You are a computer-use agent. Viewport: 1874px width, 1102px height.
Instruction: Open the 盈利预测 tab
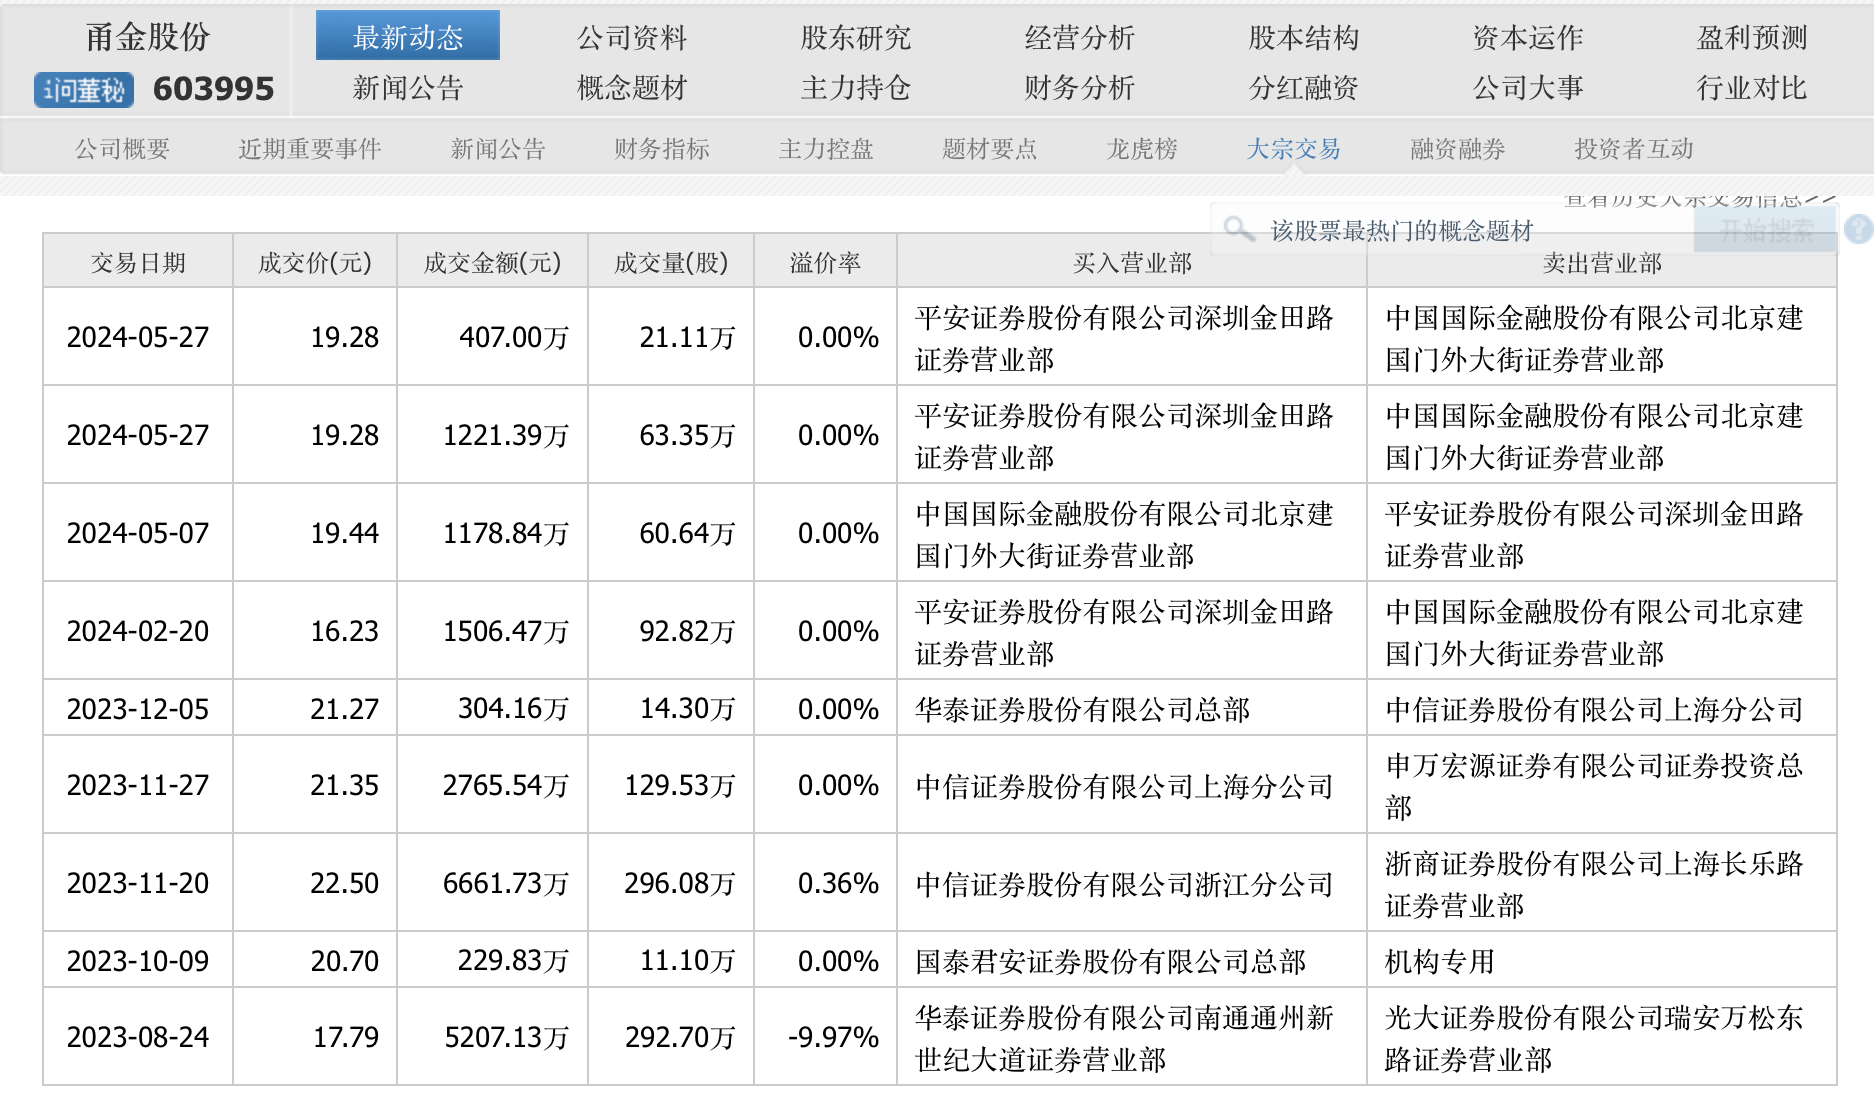click(1752, 38)
